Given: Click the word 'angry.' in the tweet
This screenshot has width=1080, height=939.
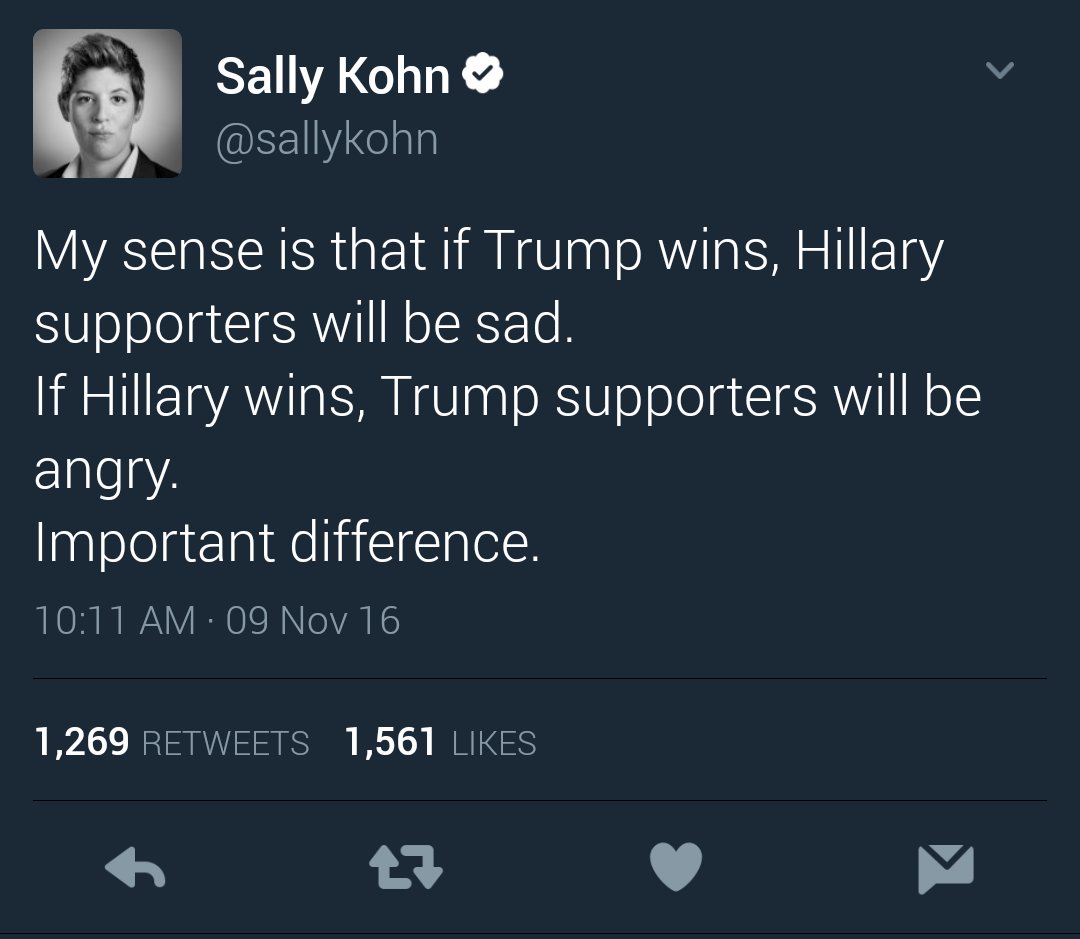Looking at the screenshot, I should coord(106,470).
